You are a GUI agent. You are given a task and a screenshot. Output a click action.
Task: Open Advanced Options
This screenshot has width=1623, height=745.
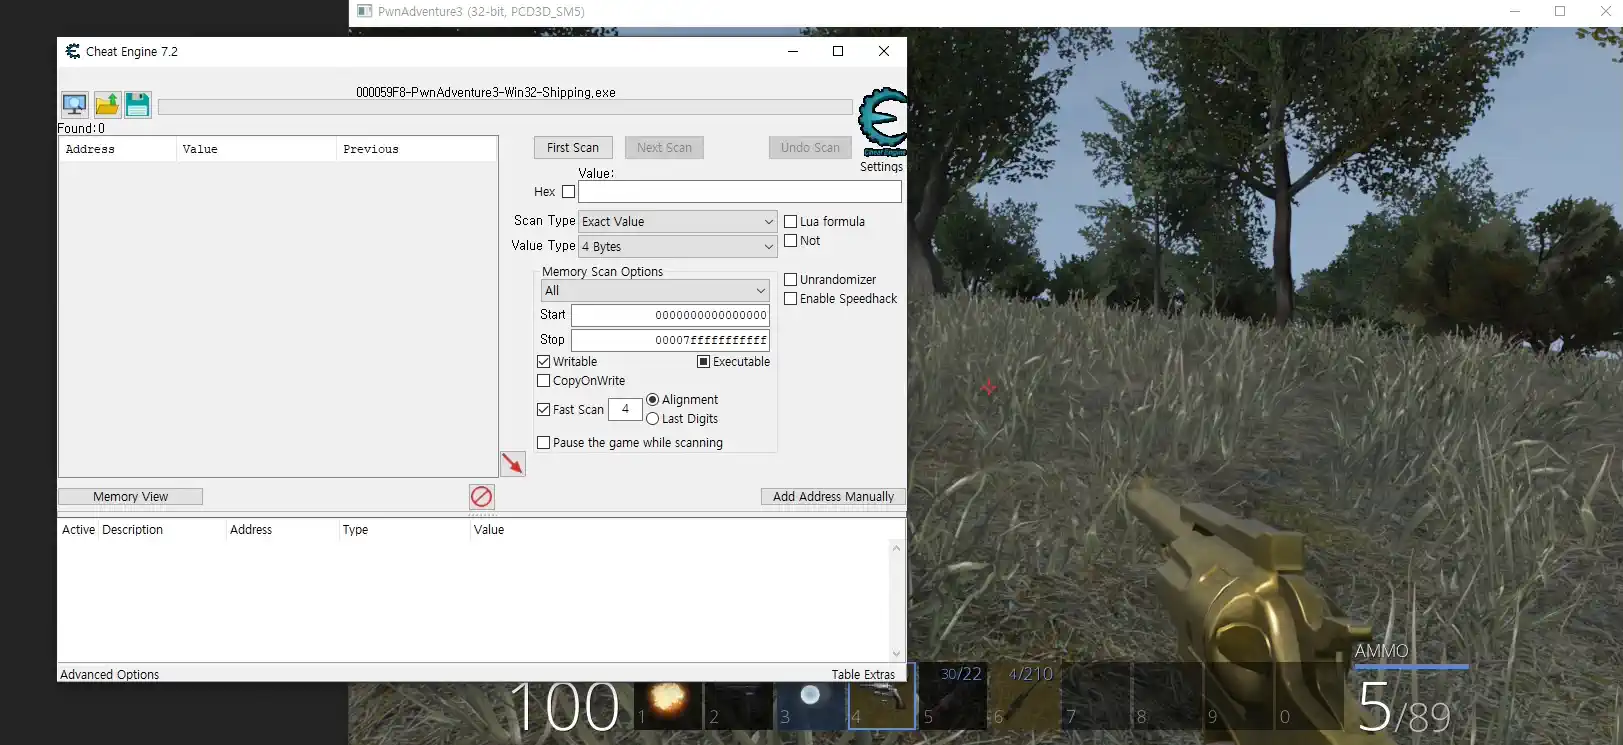tap(109, 675)
